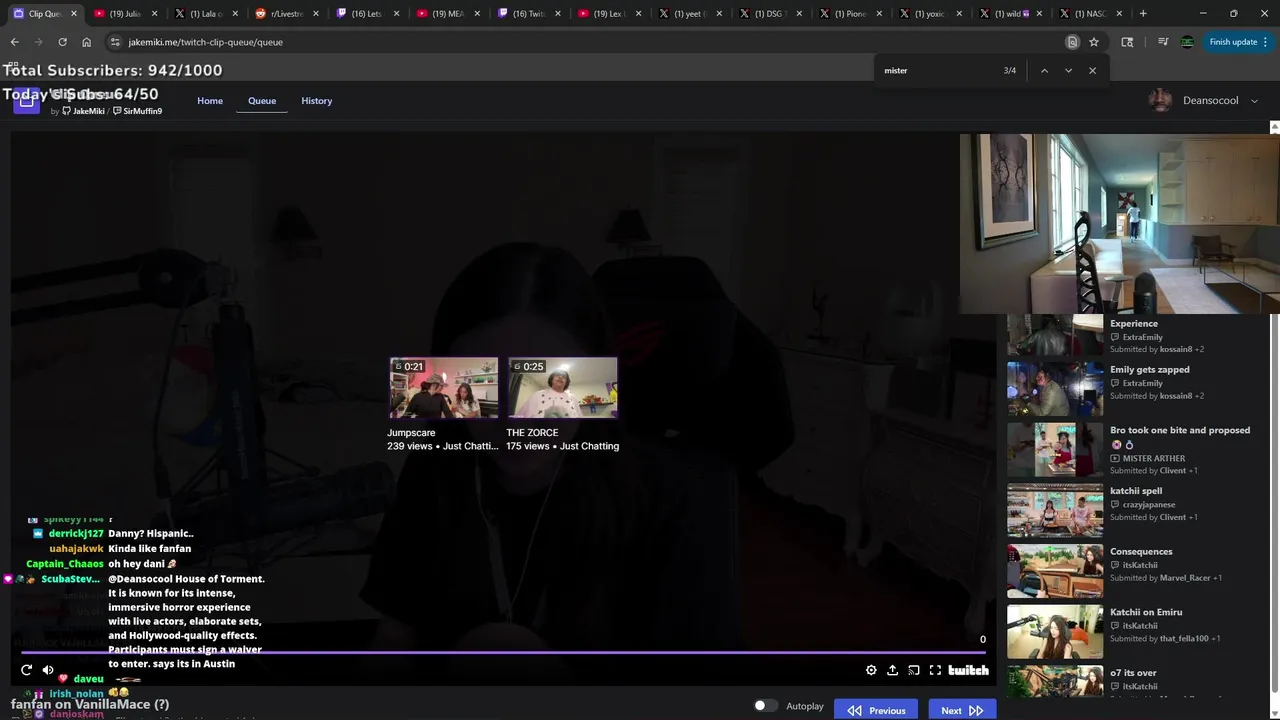Open the Queue nav tab
1280x720 pixels.
262,101
